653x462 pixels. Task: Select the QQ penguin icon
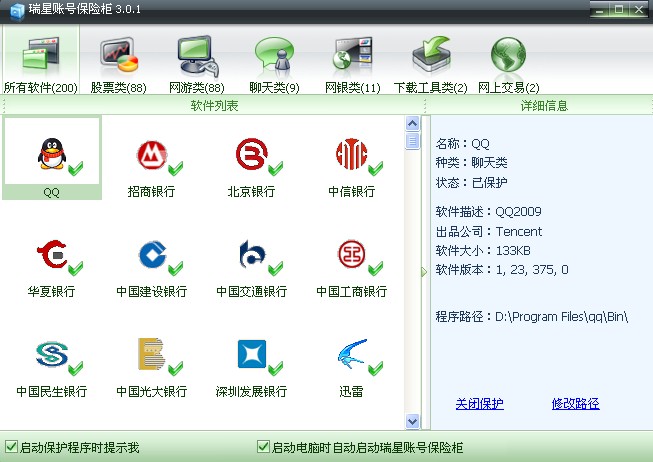tap(52, 154)
